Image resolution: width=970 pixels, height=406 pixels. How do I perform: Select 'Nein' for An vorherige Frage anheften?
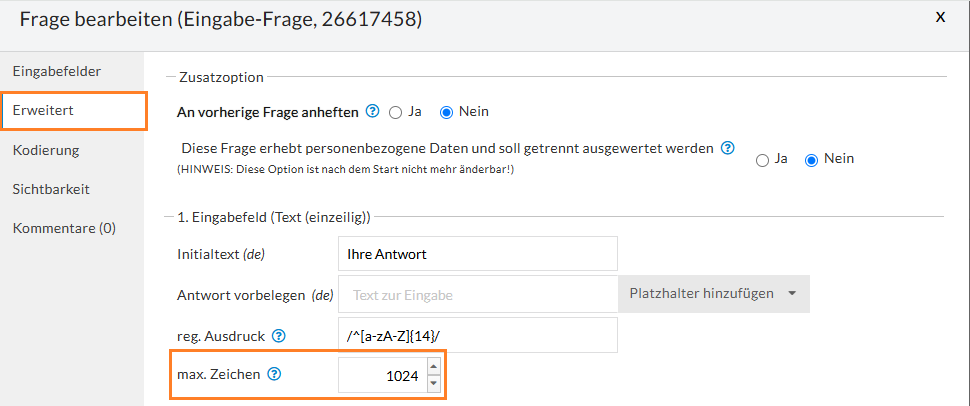[x=447, y=111]
